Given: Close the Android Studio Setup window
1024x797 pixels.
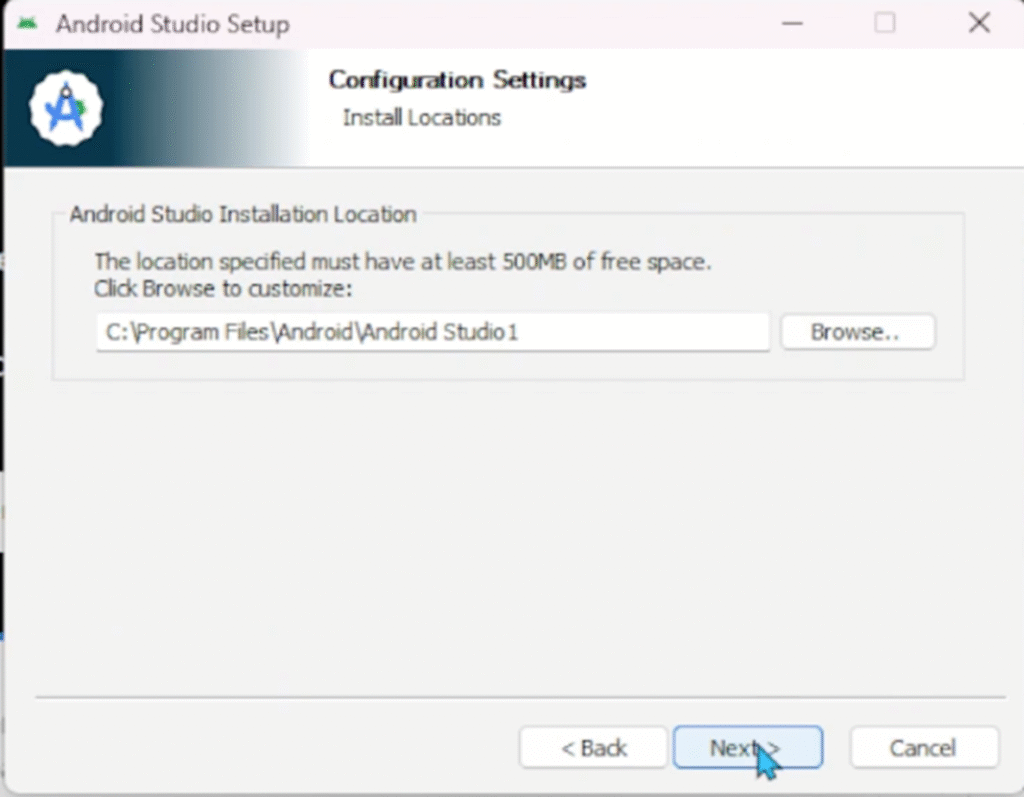Looking at the screenshot, I should coord(978,23).
